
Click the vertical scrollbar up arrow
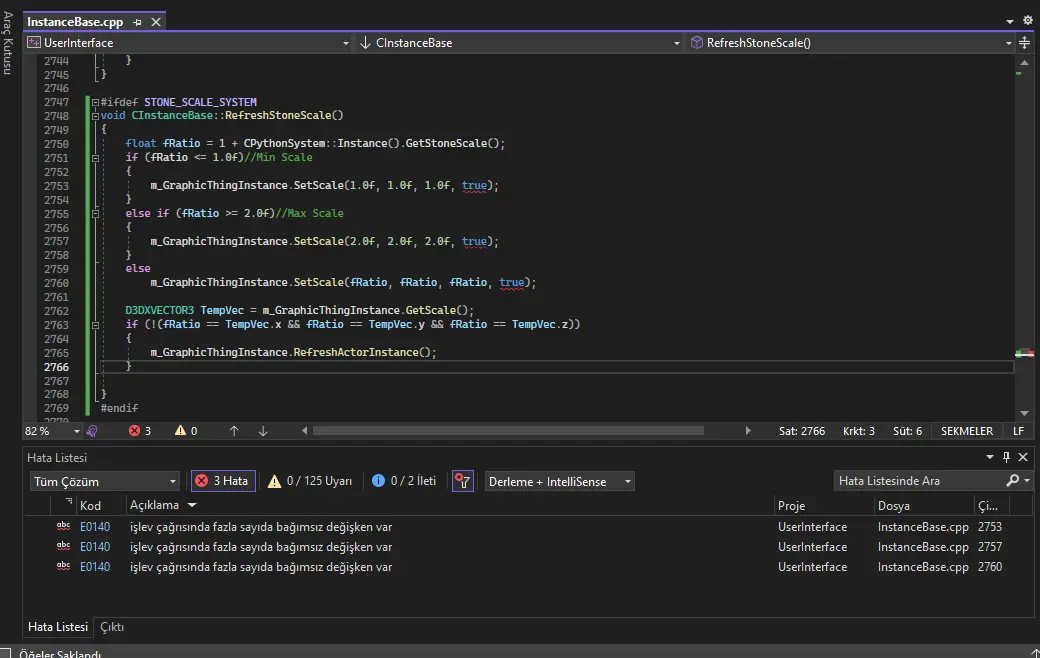tap(1024, 63)
